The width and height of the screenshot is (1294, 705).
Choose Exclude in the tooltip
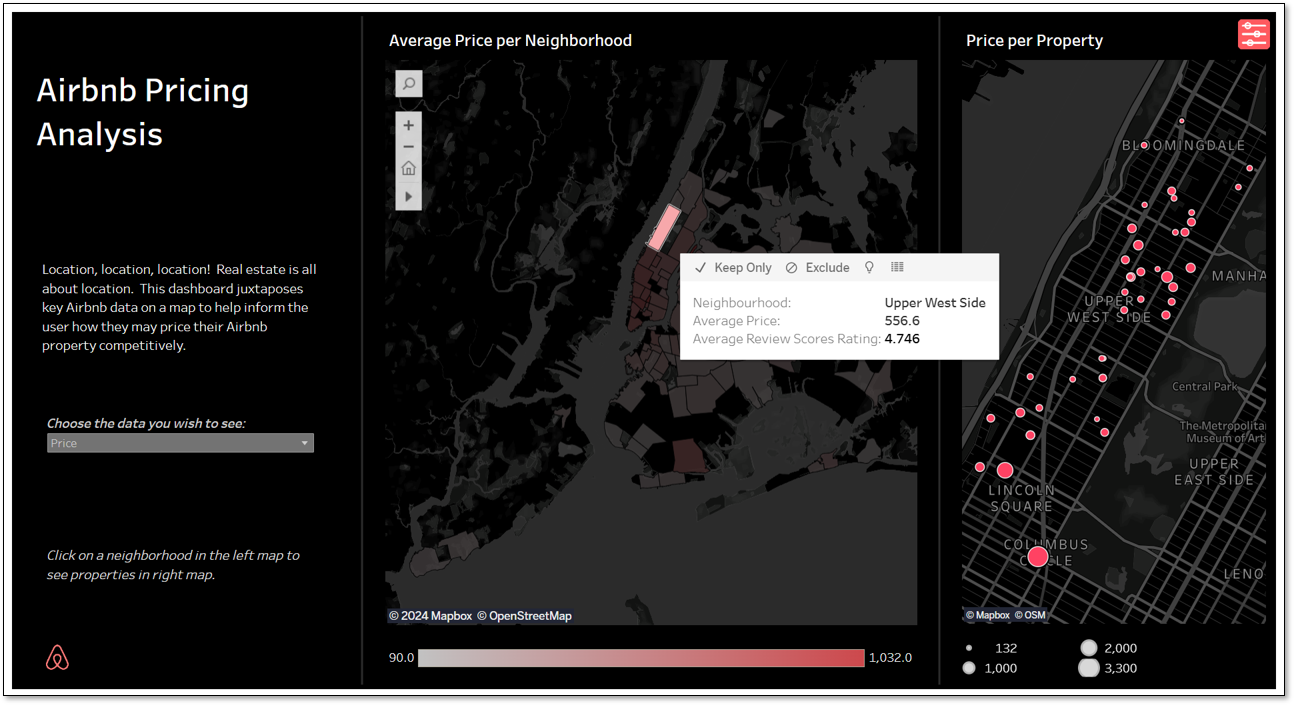click(x=817, y=268)
